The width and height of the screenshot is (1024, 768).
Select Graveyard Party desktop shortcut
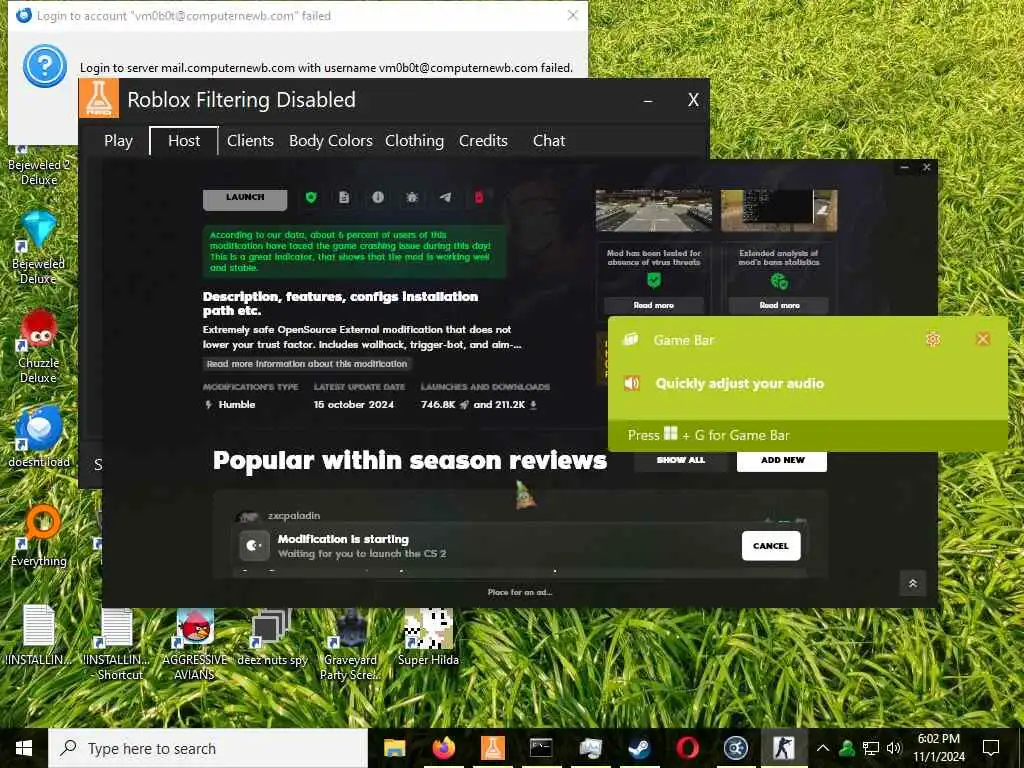(350, 644)
